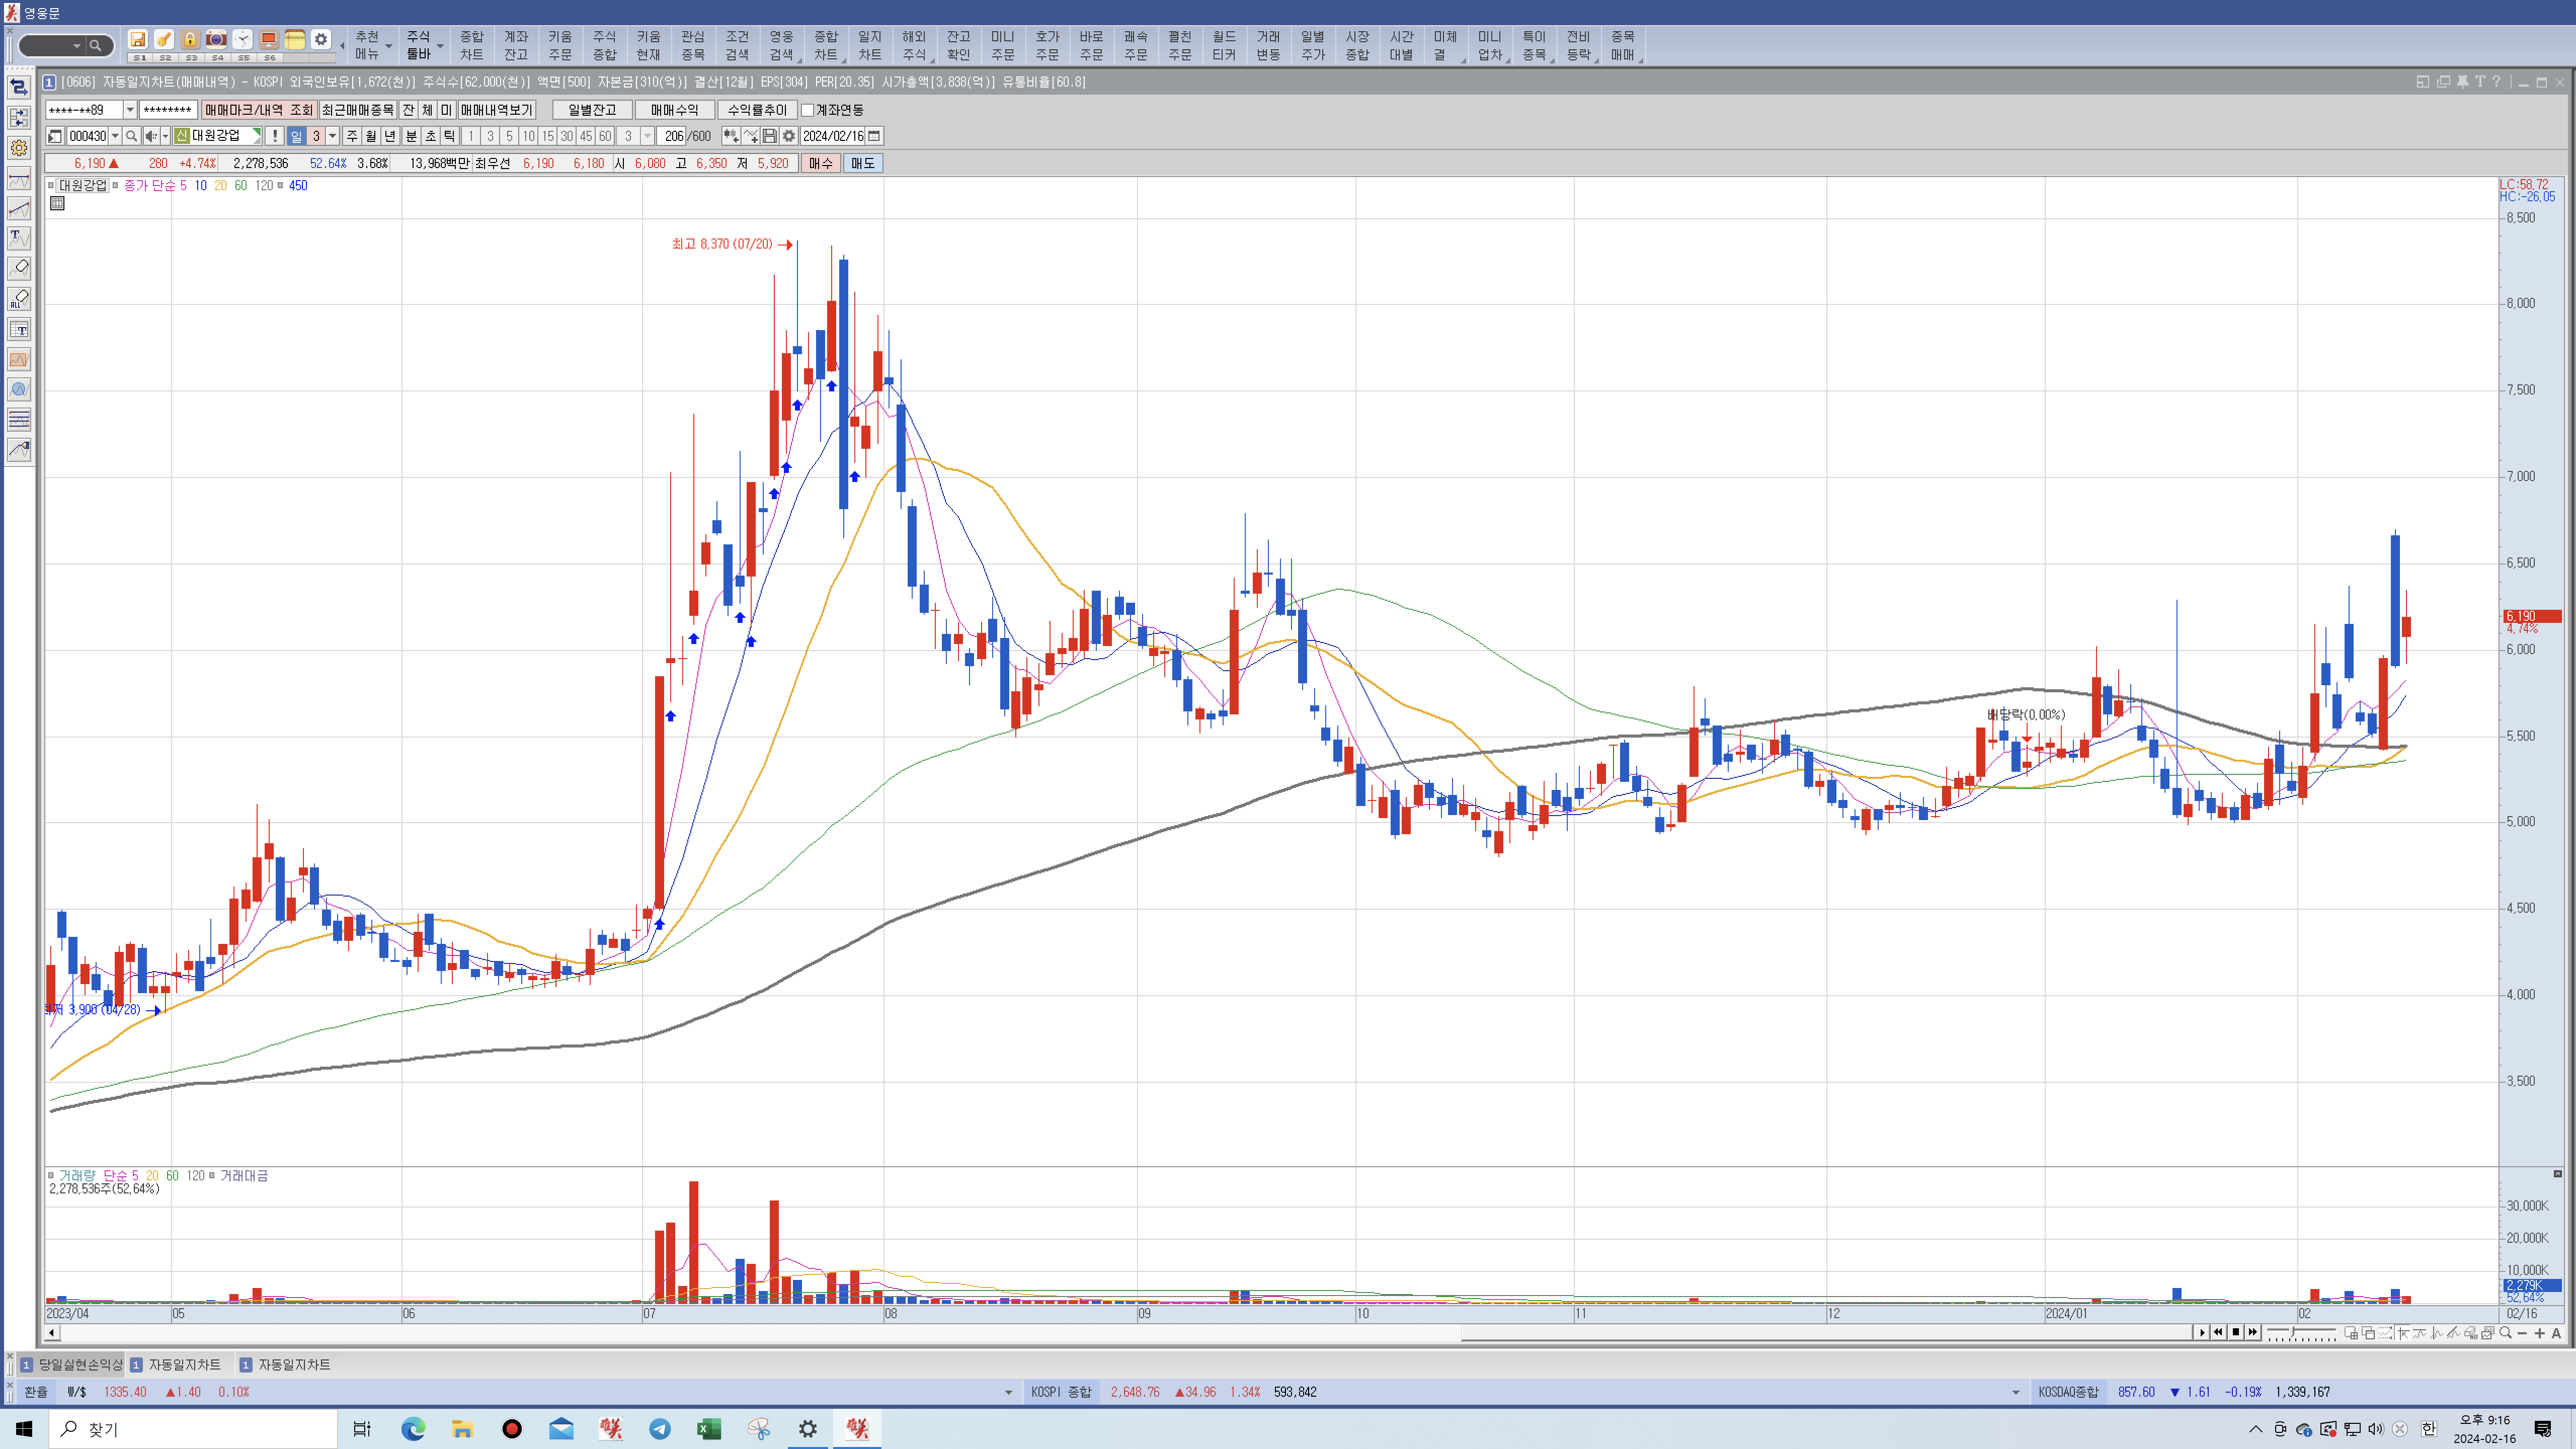Expand the 주식툴바 dropdown
2576x1449 pixels.
pos(440,46)
